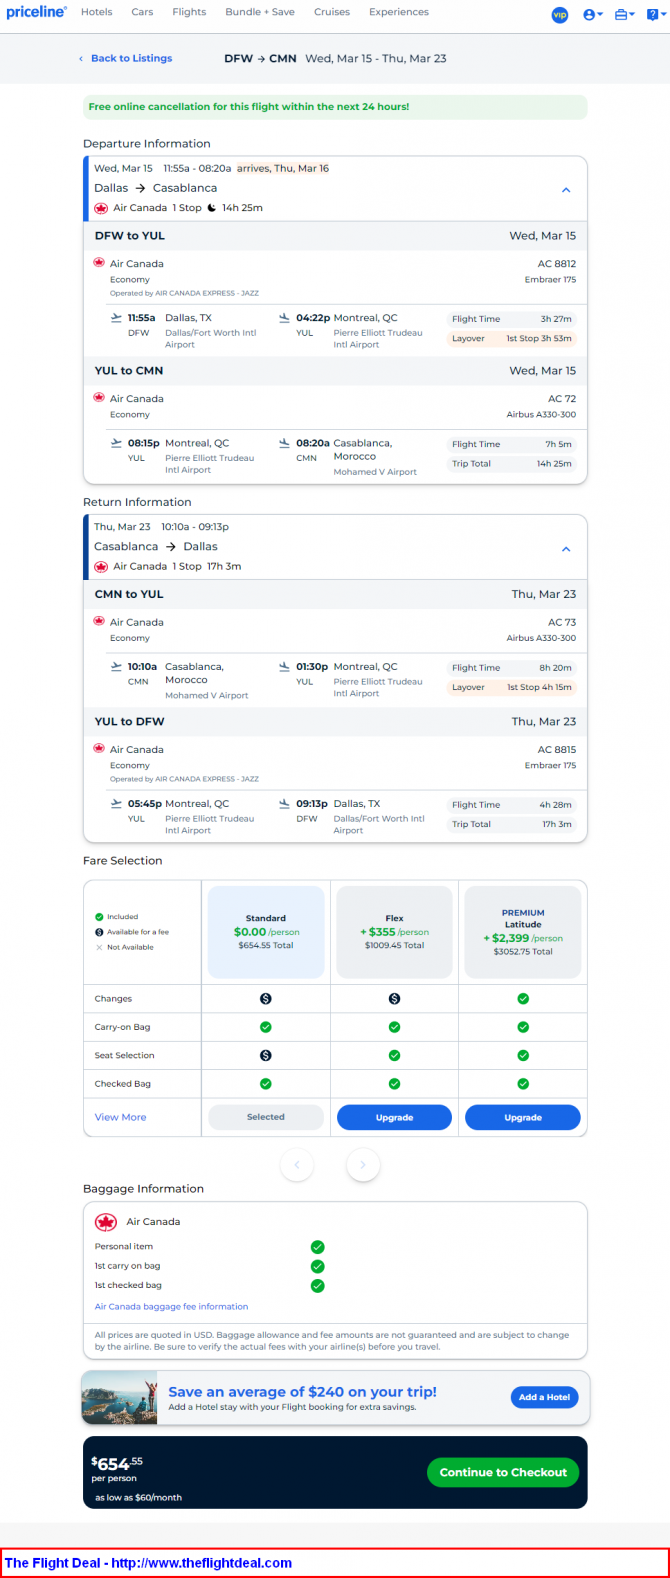The image size is (670, 1578).
Task: Collapse the departure flight details
Action: (566, 190)
